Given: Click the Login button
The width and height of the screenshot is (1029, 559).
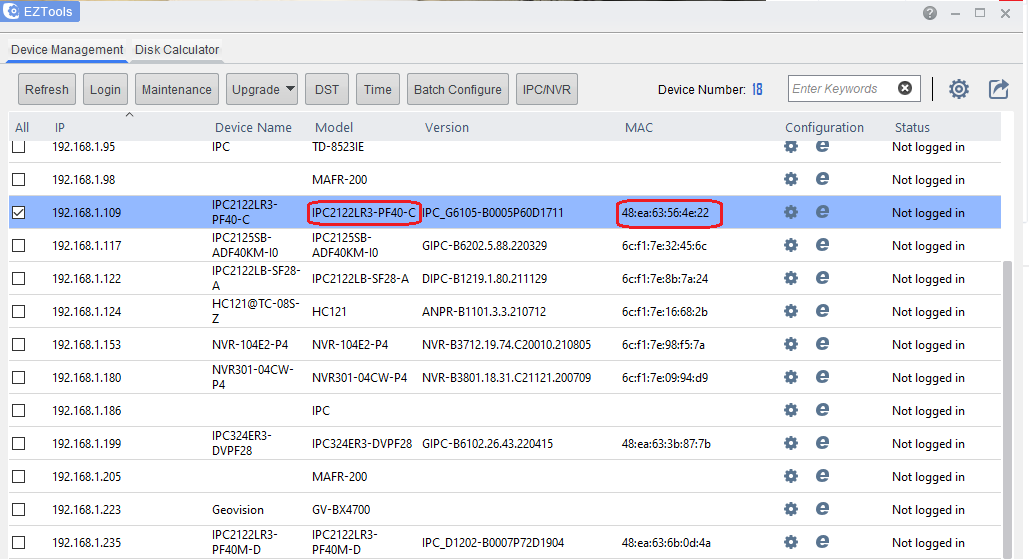Looking at the screenshot, I should click(x=105, y=89).
